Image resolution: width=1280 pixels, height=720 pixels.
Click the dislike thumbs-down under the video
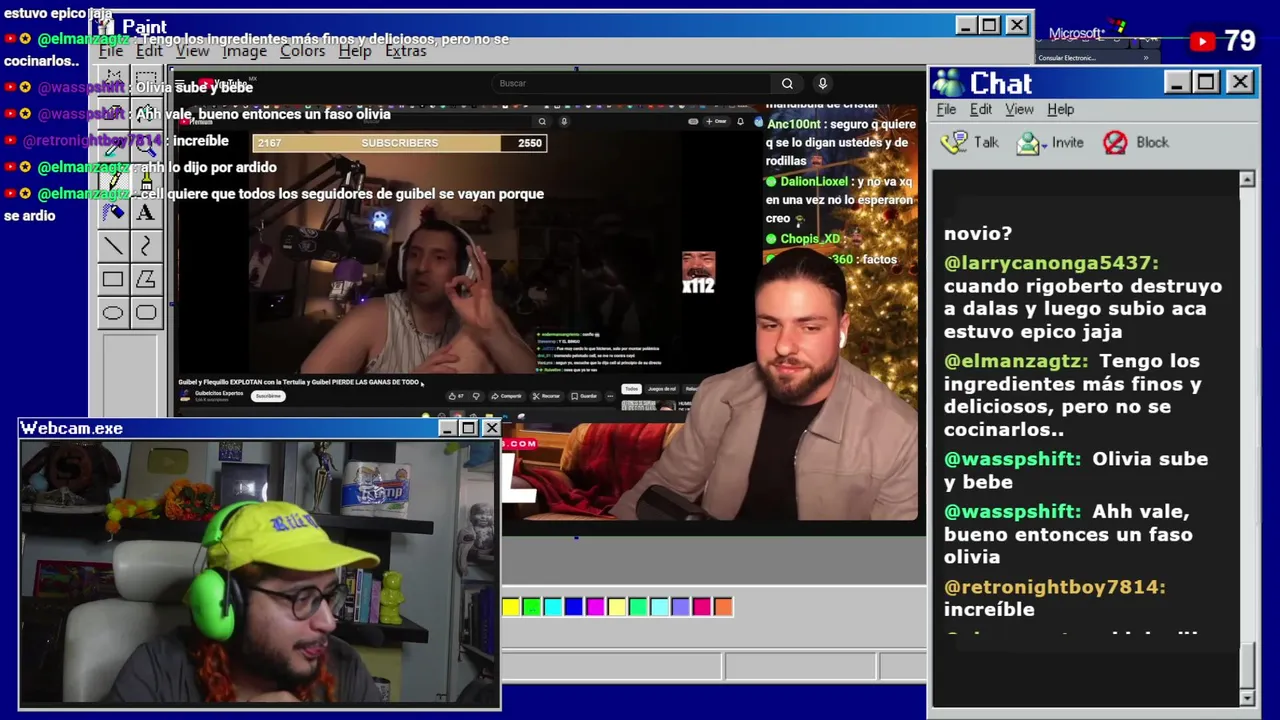[476, 396]
